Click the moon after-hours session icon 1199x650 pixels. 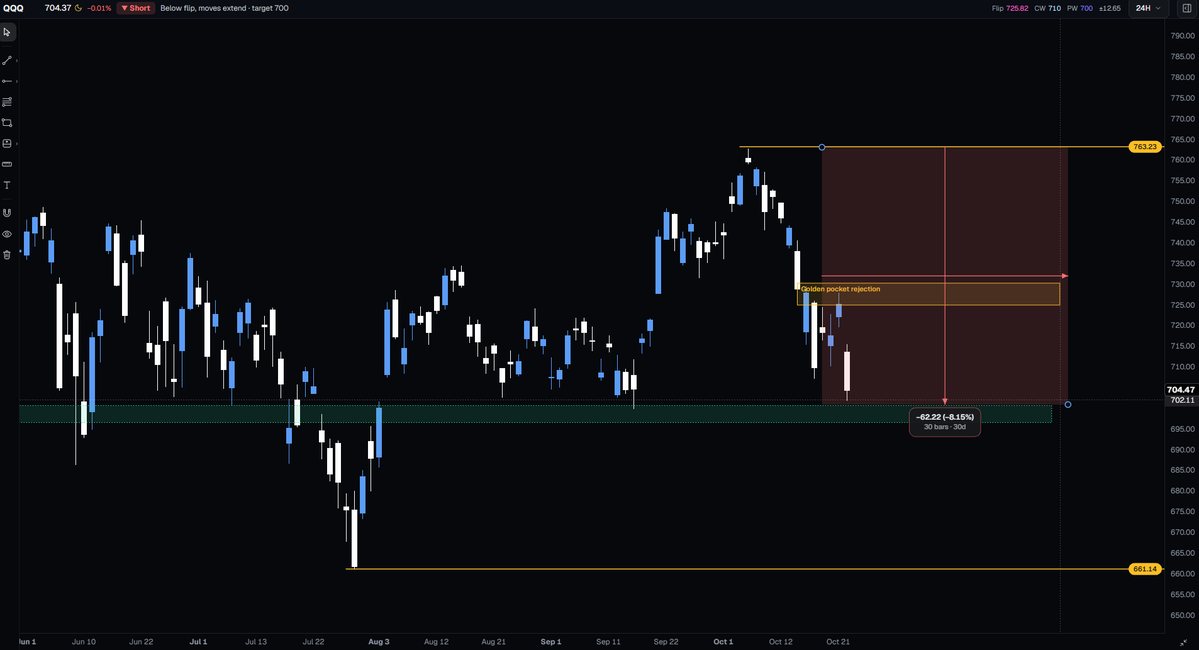pyautogui.click(x=78, y=8)
